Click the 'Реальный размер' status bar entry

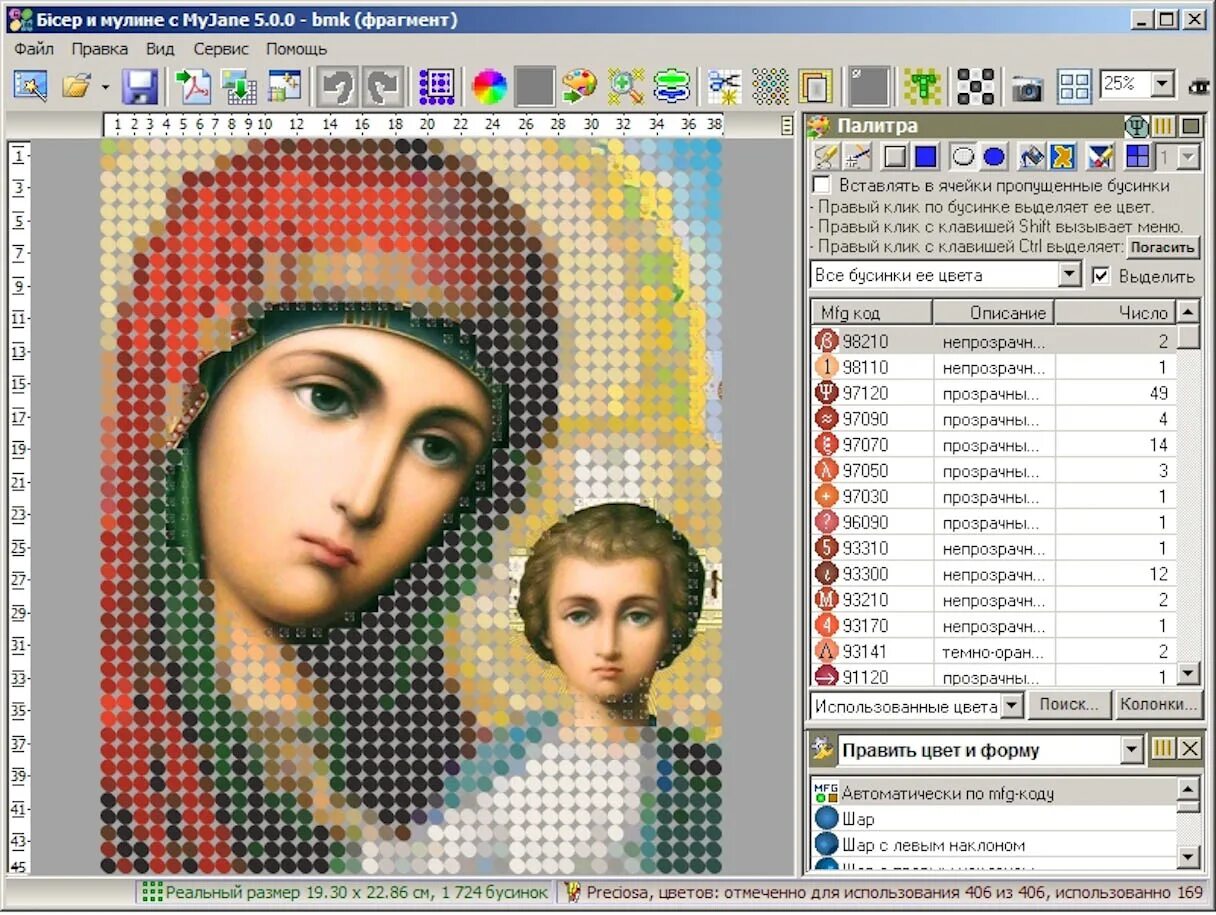pyautogui.click(x=345, y=892)
